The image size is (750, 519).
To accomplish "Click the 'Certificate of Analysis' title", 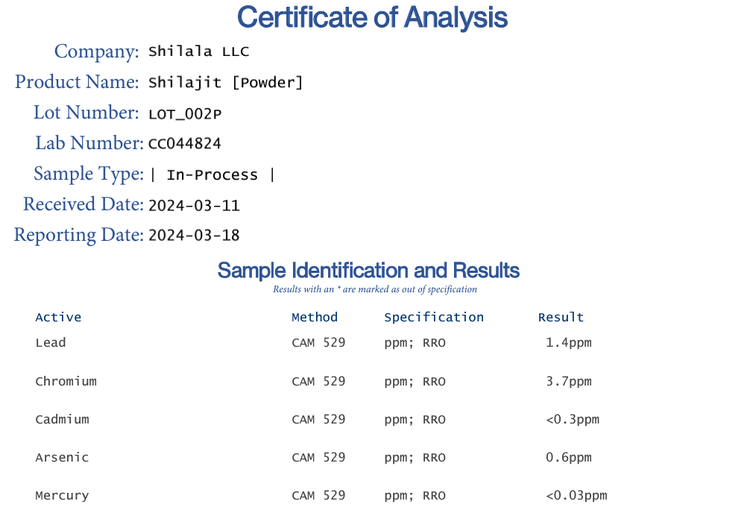I will [372, 18].
